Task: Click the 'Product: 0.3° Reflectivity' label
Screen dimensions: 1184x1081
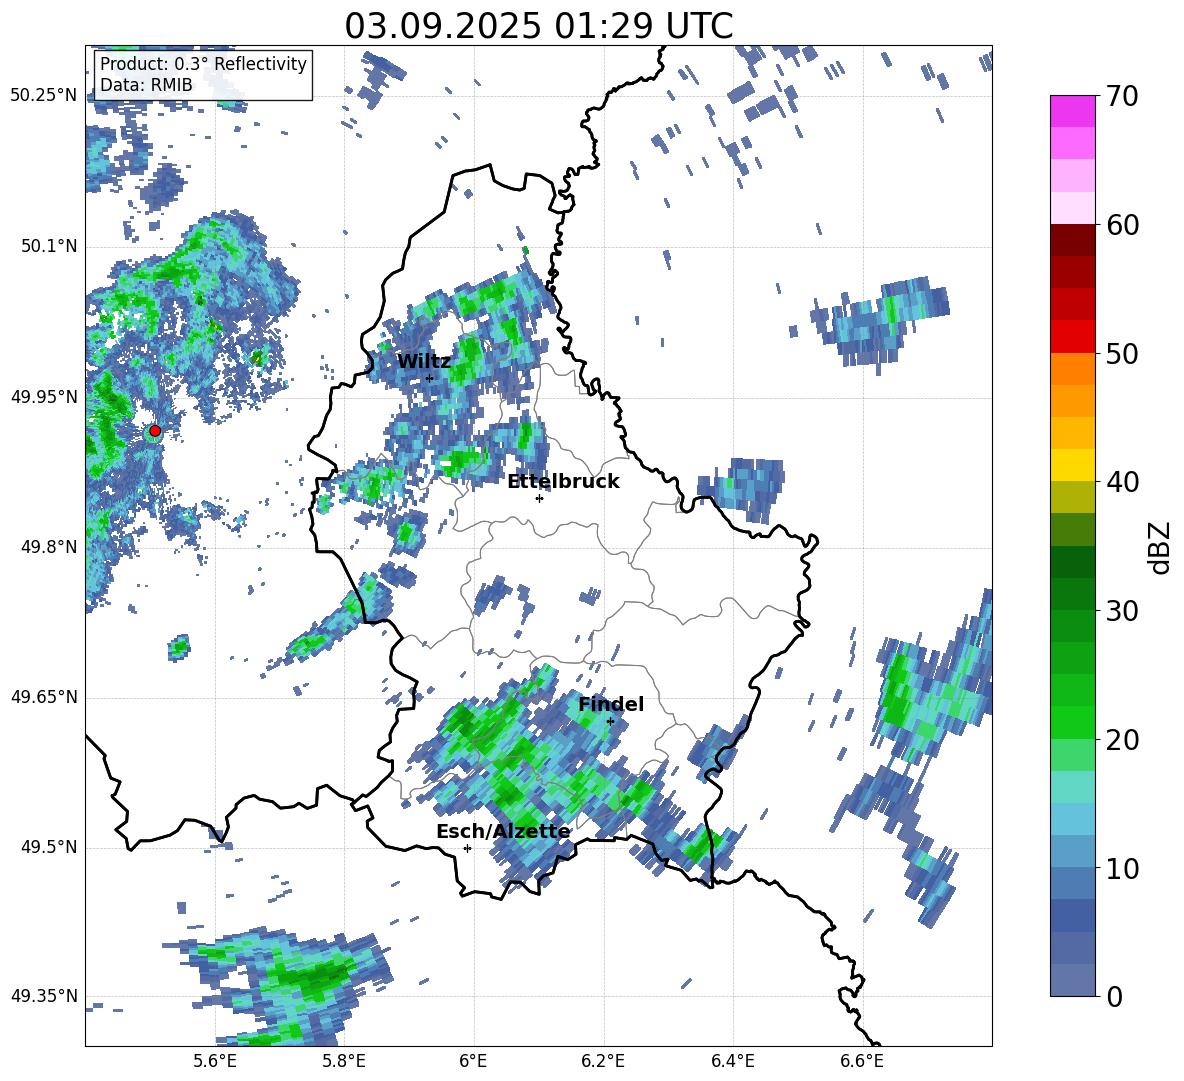Action: (203, 63)
